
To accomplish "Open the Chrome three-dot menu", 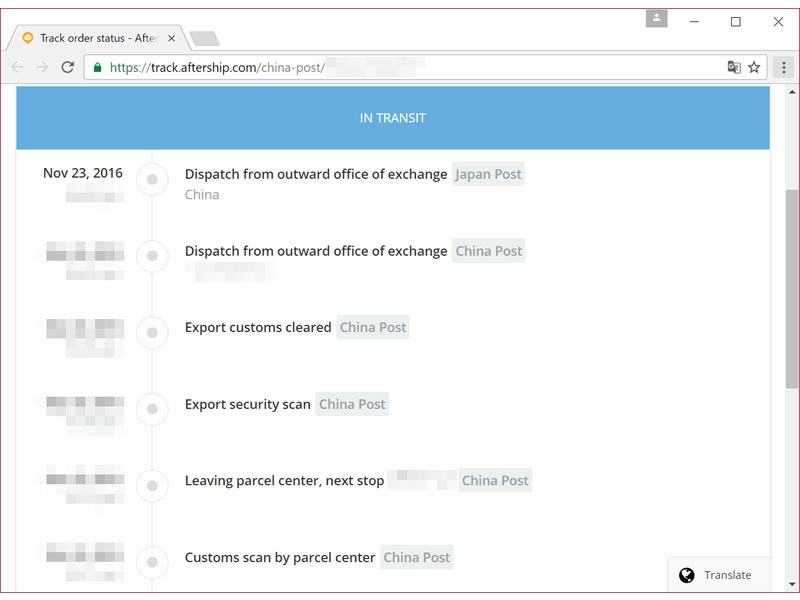I will (784, 67).
